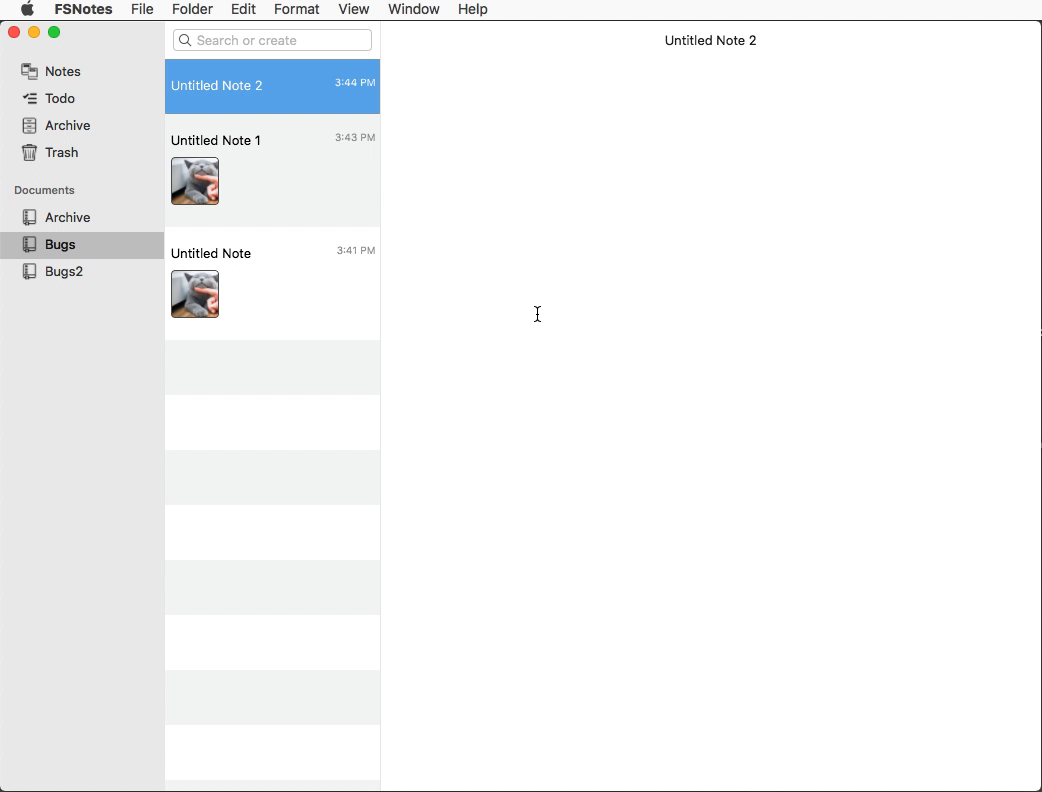
Task: Click the 3:44 PM timestamp
Action: pyautogui.click(x=355, y=82)
